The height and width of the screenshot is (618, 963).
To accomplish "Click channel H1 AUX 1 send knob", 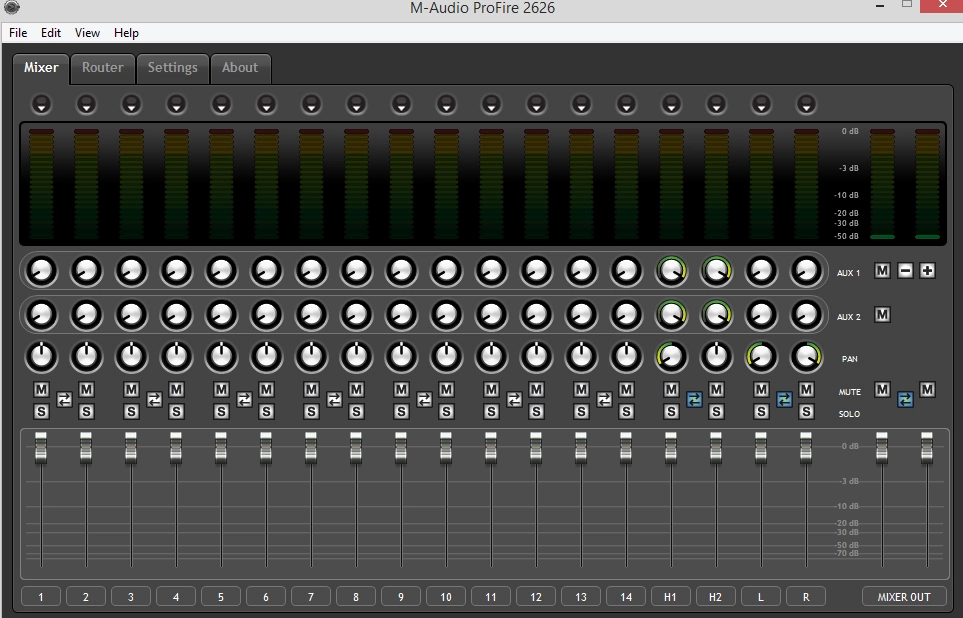I will [x=671, y=271].
